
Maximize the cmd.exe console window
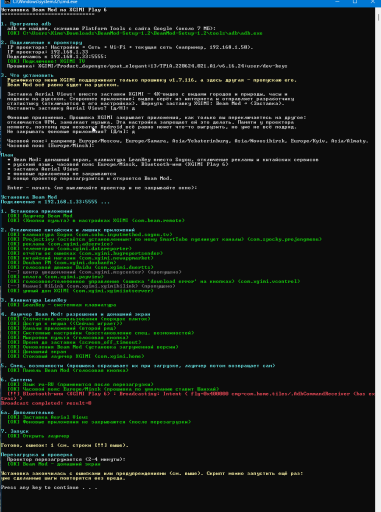(x=355, y=2)
